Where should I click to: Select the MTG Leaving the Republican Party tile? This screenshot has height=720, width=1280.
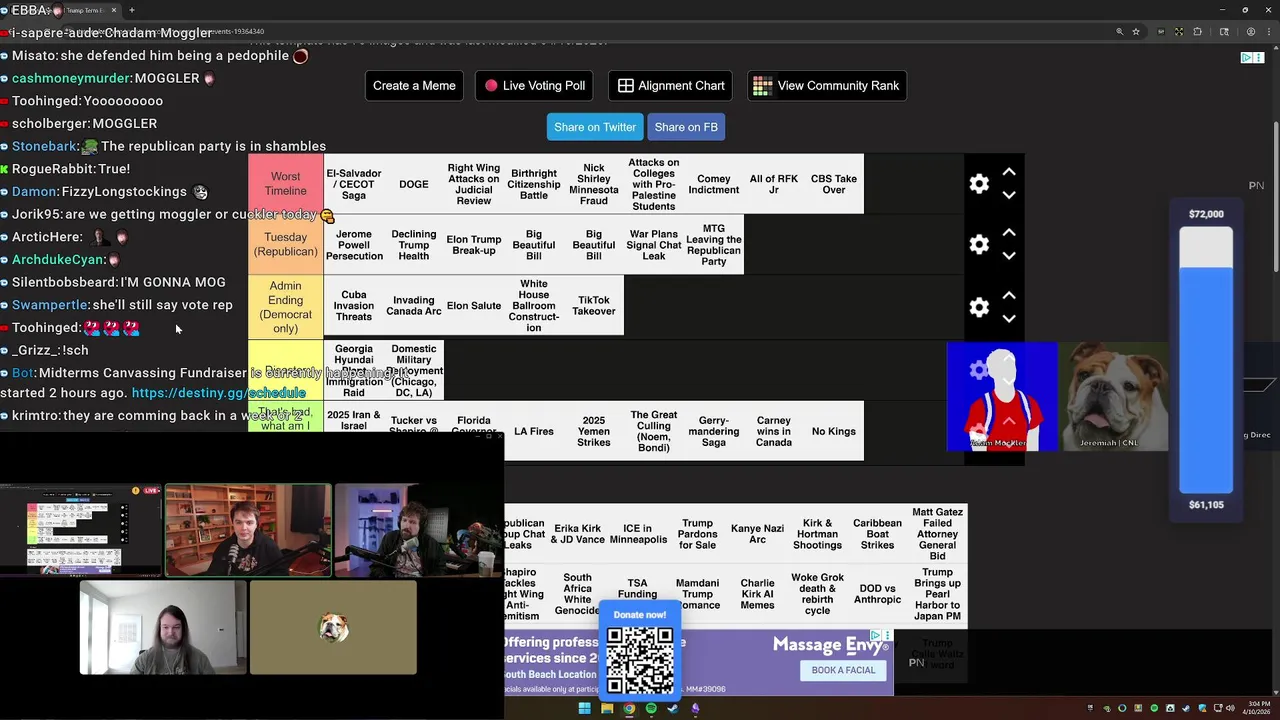point(714,244)
